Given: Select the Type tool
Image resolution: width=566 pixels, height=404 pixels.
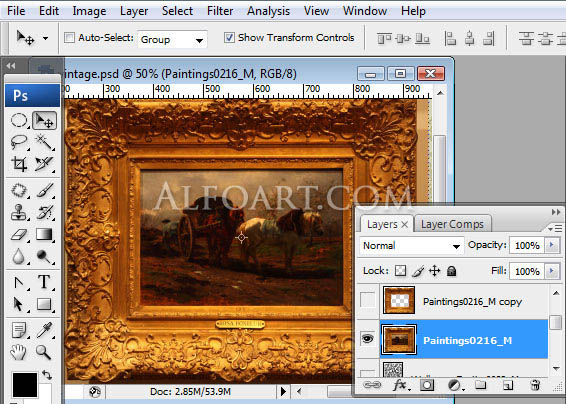Looking at the screenshot, I should point(44,282).
